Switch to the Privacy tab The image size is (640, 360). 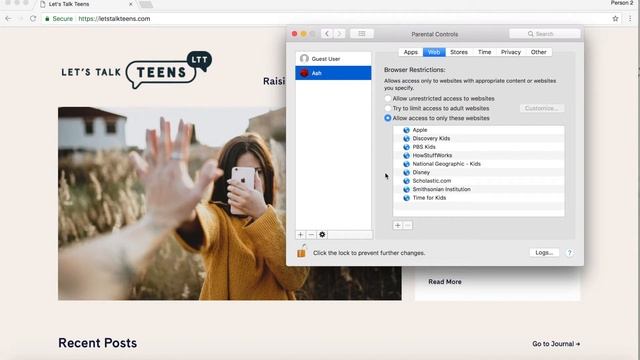click(x=511, y=52)
